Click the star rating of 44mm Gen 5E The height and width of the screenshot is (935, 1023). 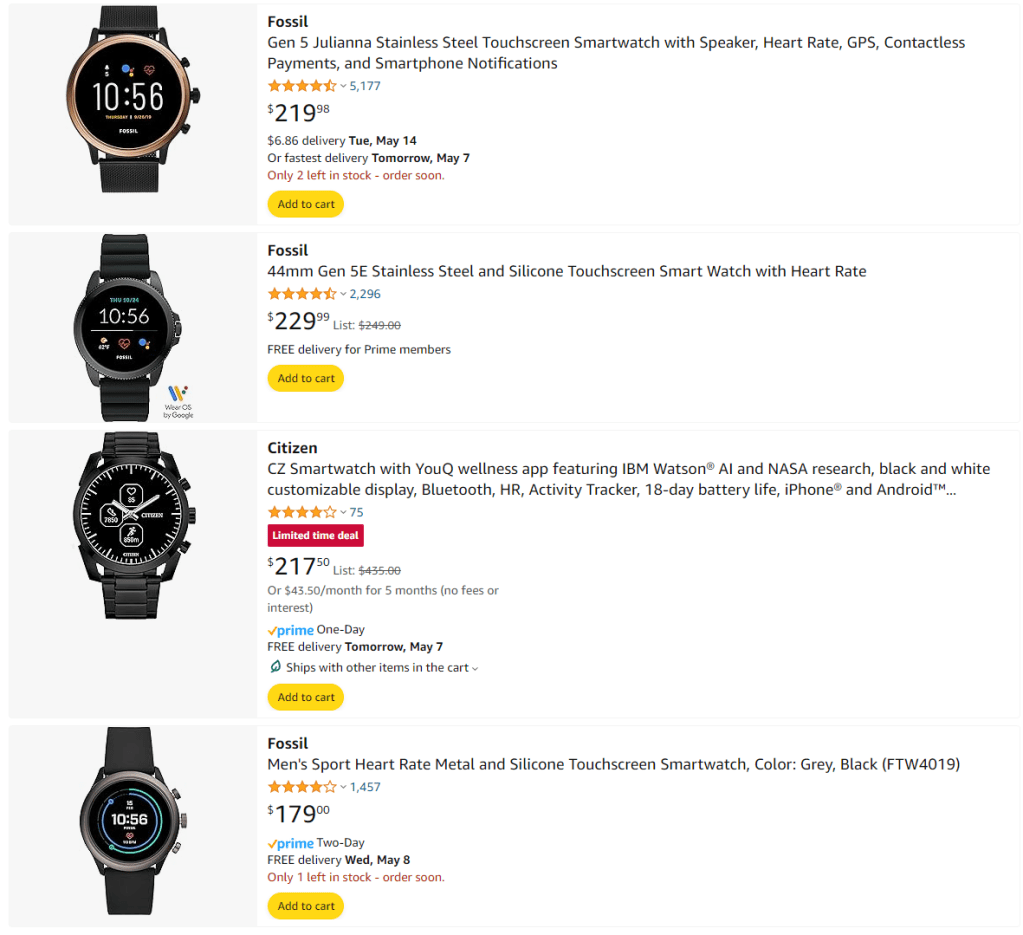[x=302, y=294]
